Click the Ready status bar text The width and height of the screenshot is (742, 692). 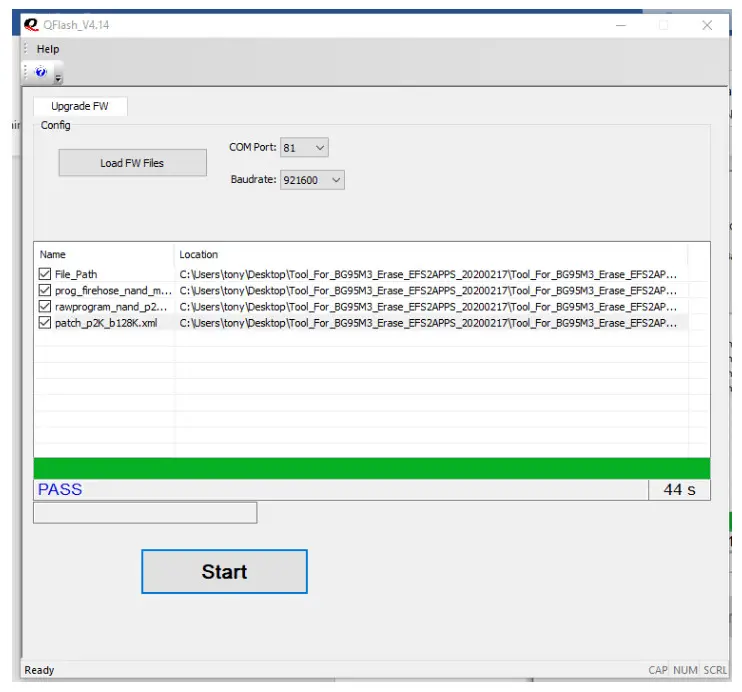pyautogui.click(x=39, y=670)
